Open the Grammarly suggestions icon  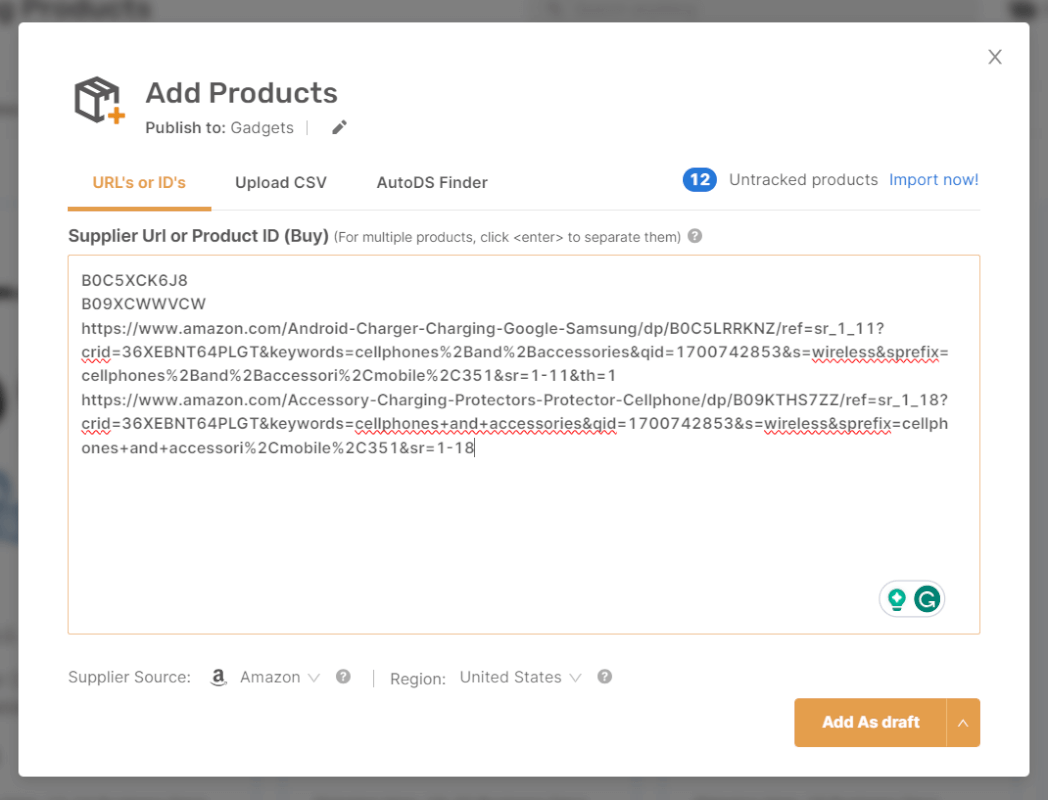[x=925, y=598]
